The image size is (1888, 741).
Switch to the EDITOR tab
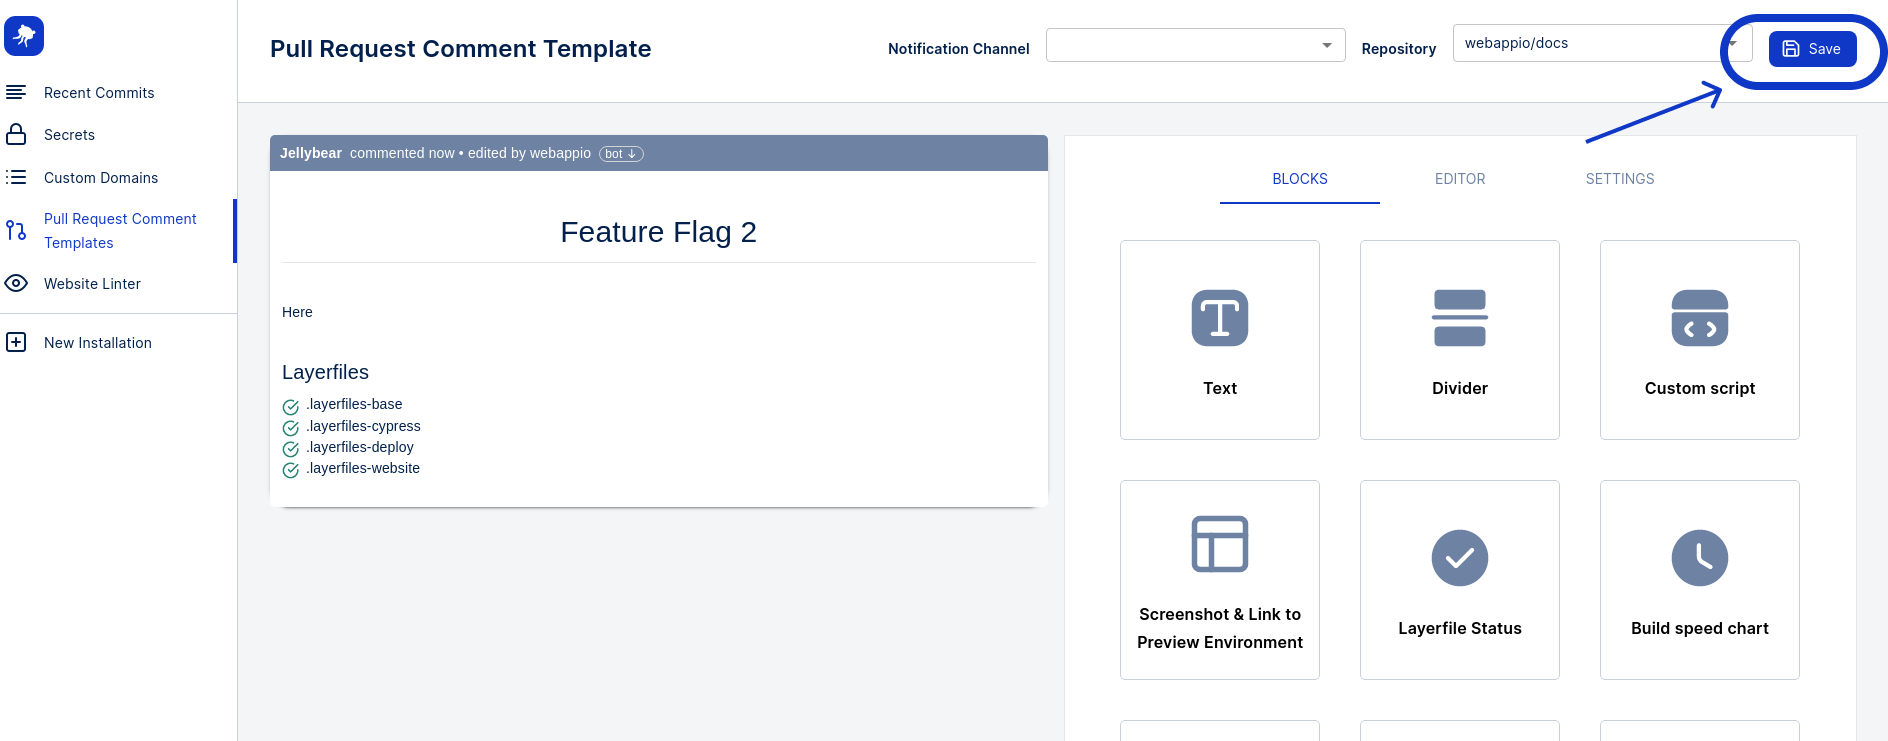pos(1460,179)
